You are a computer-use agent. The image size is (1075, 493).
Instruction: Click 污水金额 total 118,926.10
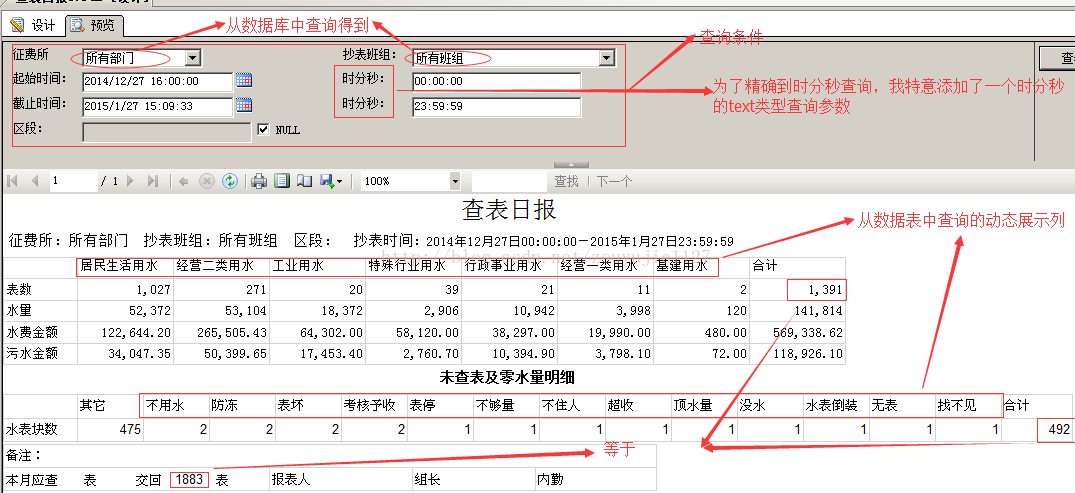[x=806, y=354]
